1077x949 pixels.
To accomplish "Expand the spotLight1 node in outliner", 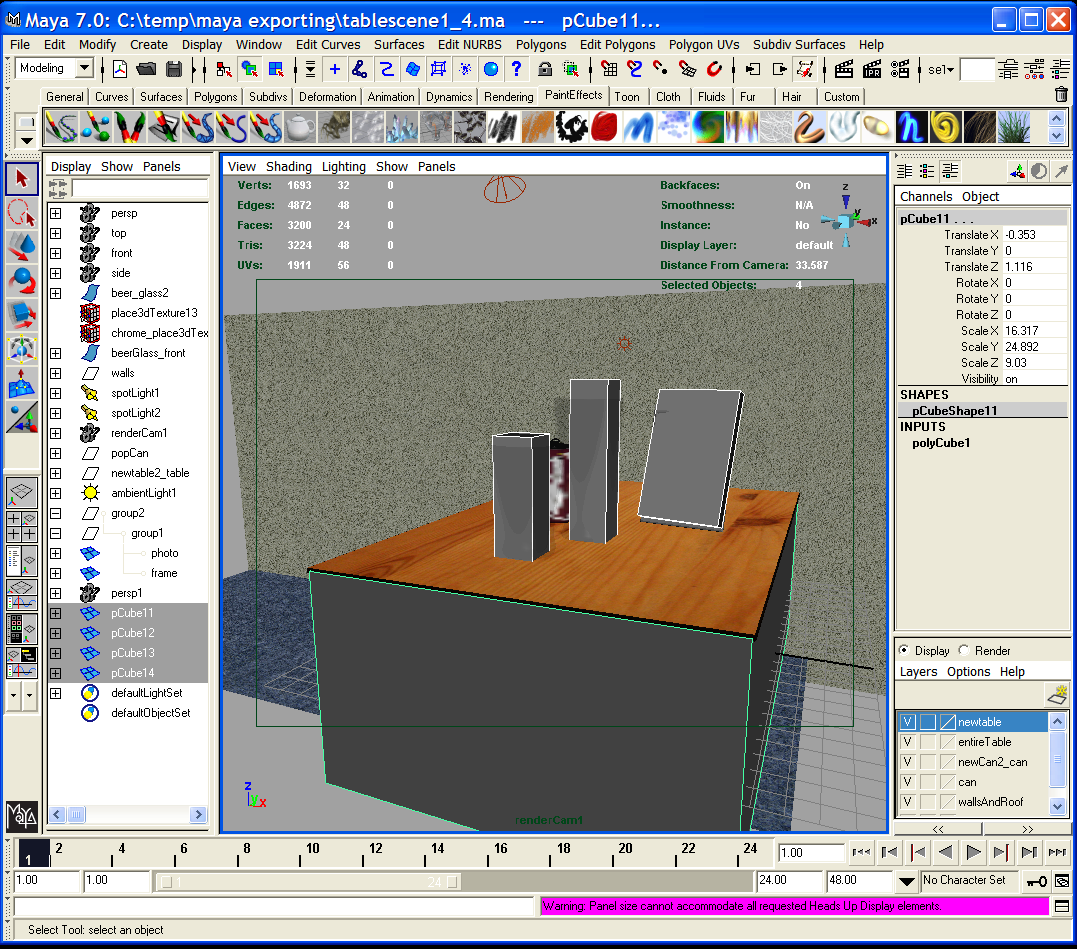I will pyautogui.click(x=56, y=393).
